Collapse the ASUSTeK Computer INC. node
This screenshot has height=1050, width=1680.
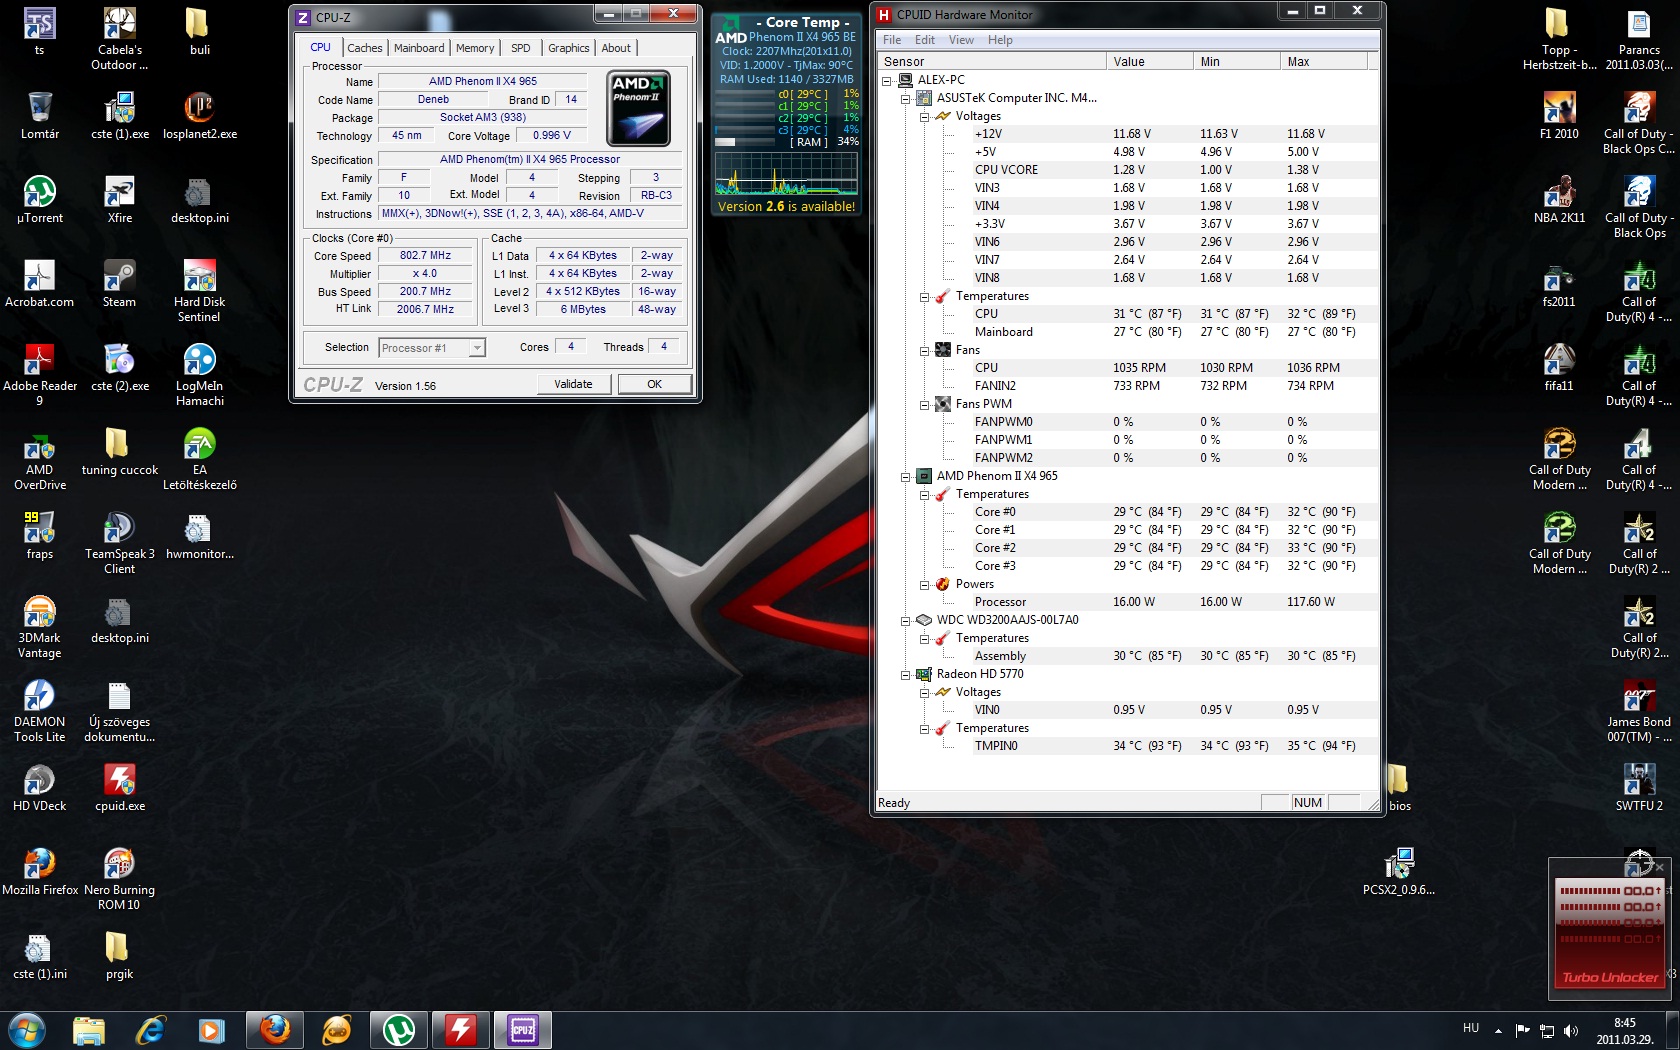(905, 99)
